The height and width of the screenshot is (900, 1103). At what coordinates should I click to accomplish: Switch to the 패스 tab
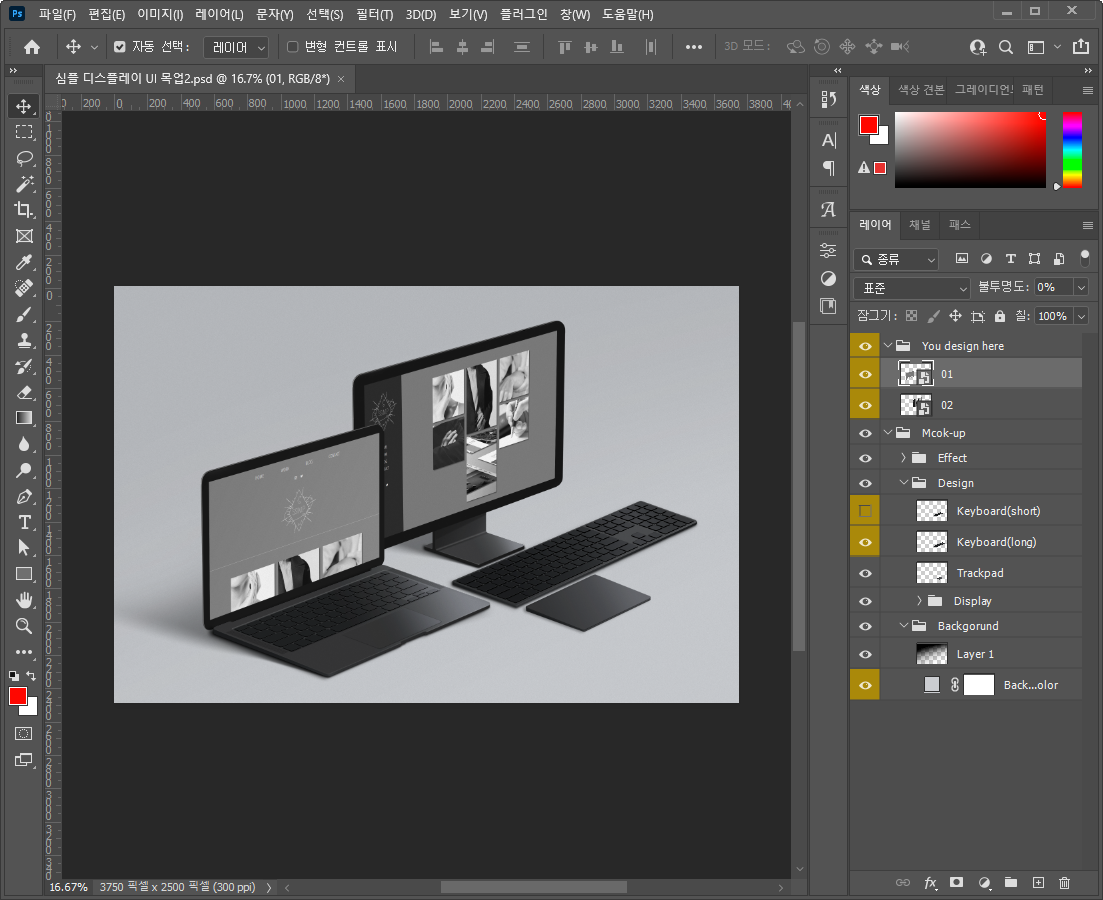click(959, 224)
